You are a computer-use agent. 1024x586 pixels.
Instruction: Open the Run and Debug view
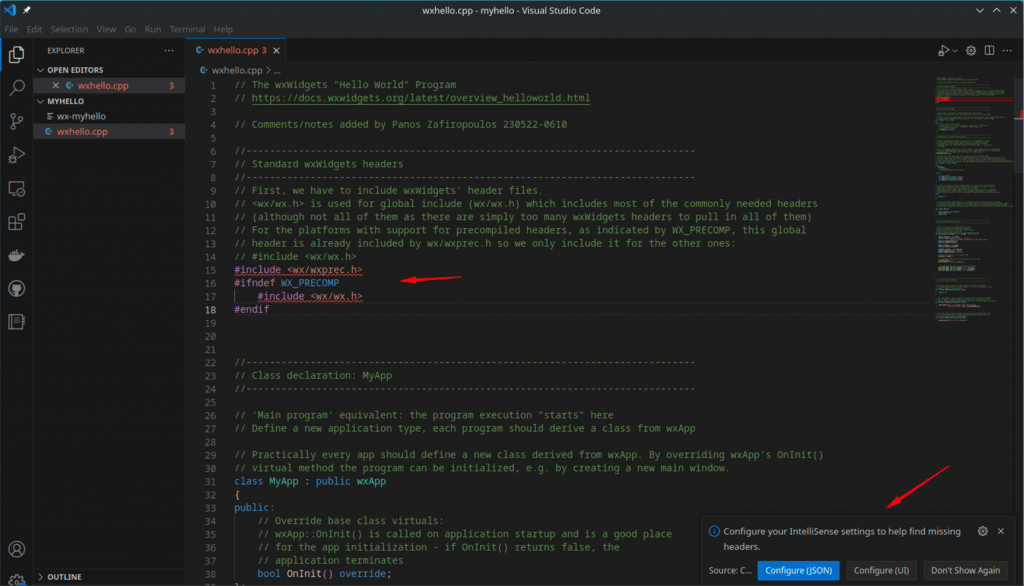16,155
